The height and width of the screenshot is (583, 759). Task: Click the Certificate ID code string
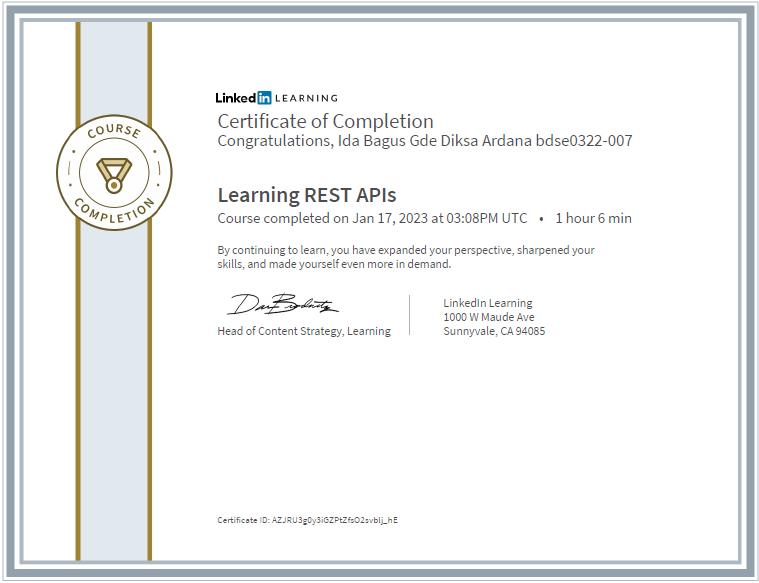pyautogui.click(x=334, y=520)
